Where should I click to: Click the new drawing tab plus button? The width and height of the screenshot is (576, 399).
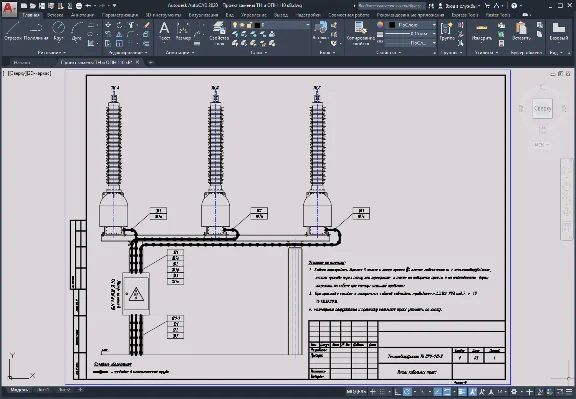pos(150,62)
